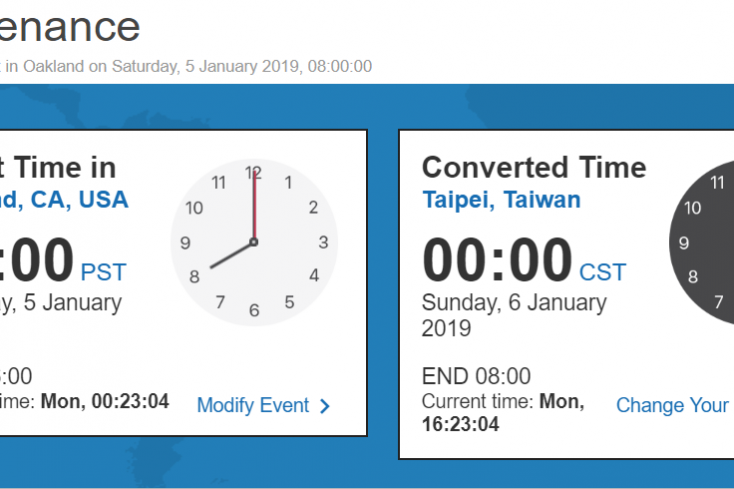Click the chevron arrow beside Modify Event

point(325,406)
